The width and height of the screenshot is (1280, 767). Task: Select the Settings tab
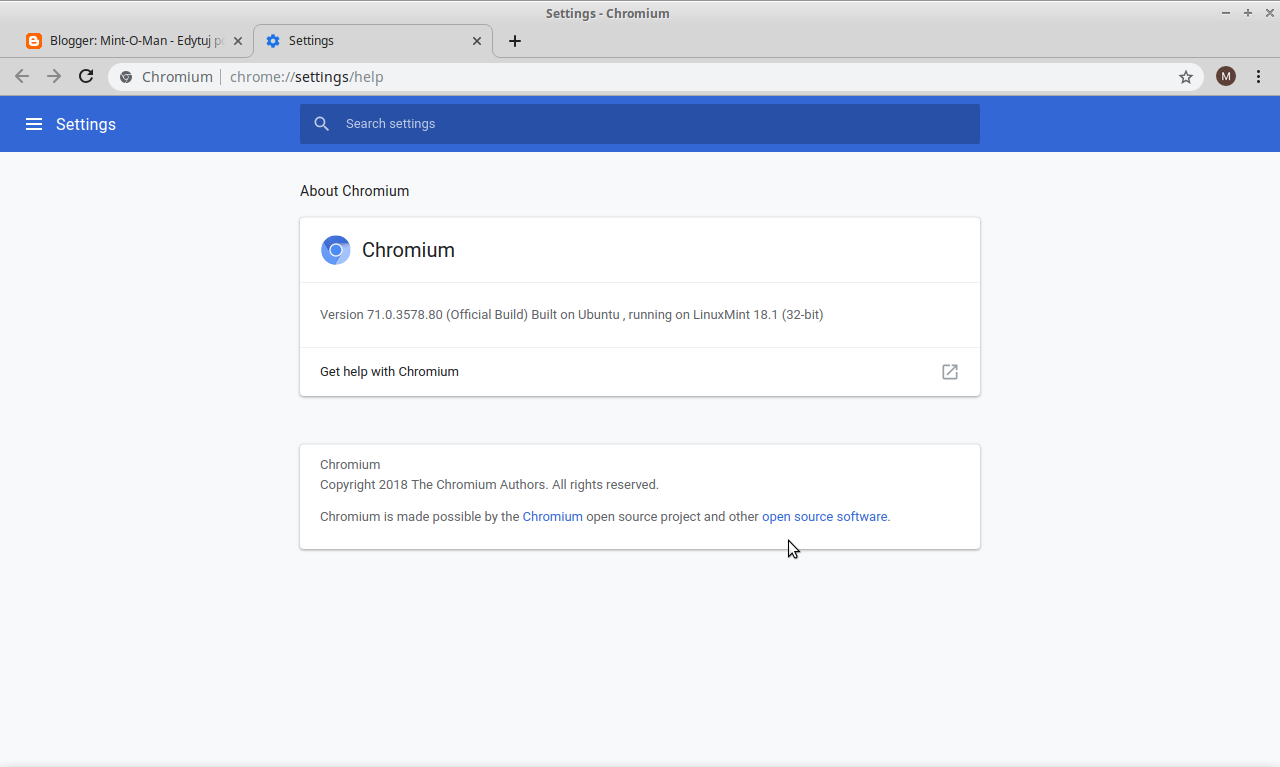pyautogui.click(x=373, y=41)
